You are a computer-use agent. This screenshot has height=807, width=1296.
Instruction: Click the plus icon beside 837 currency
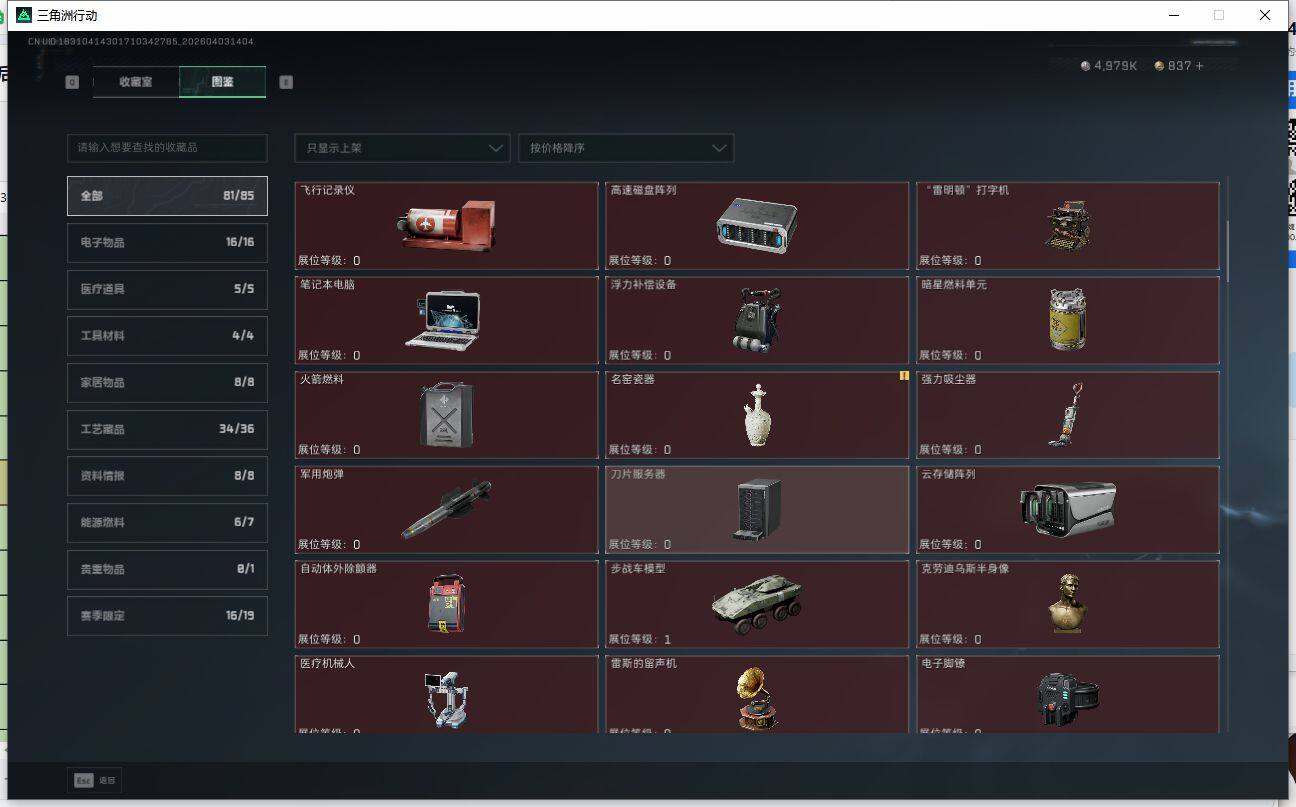tap(1200, 66)
